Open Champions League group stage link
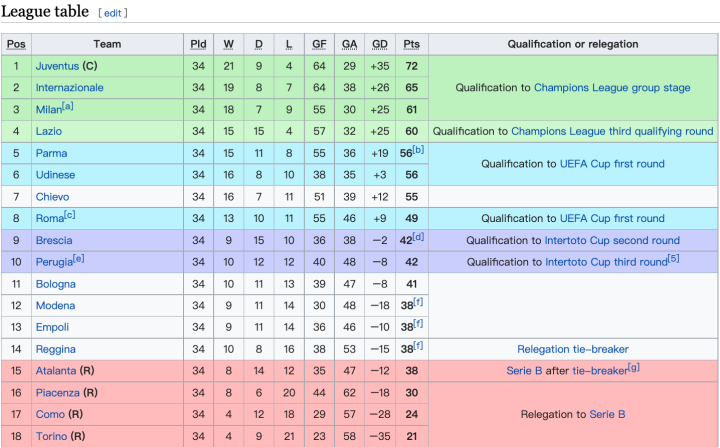Viewport: 720px width, 448px height. pos(612,88)
